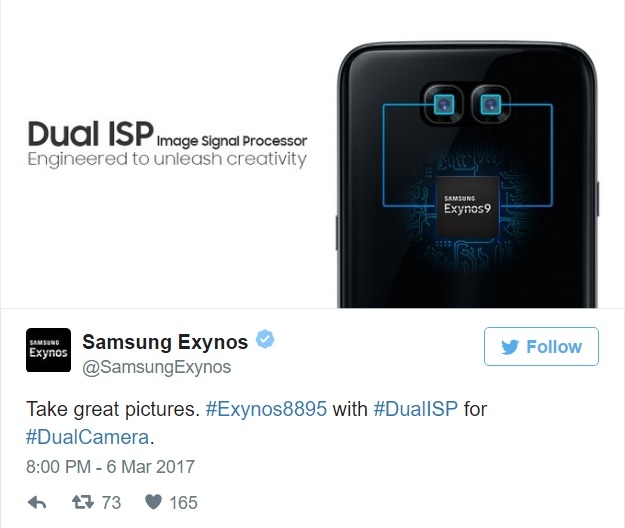Open the black phone image in the tweet
Image resolution: width=625 pixels, height=528 pixels.
468,175
